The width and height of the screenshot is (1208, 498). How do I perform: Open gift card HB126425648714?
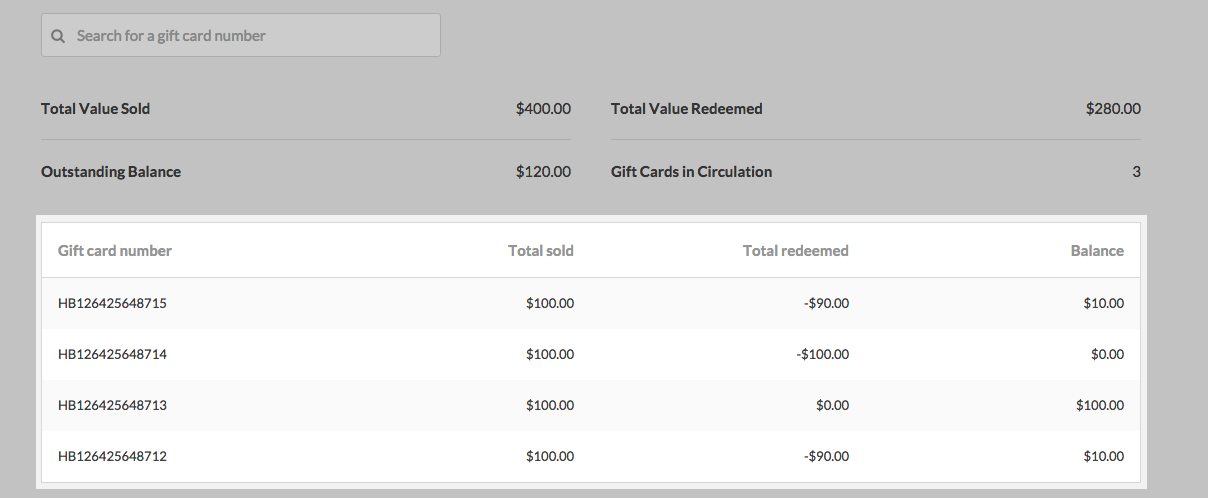(x=113, y=354)
